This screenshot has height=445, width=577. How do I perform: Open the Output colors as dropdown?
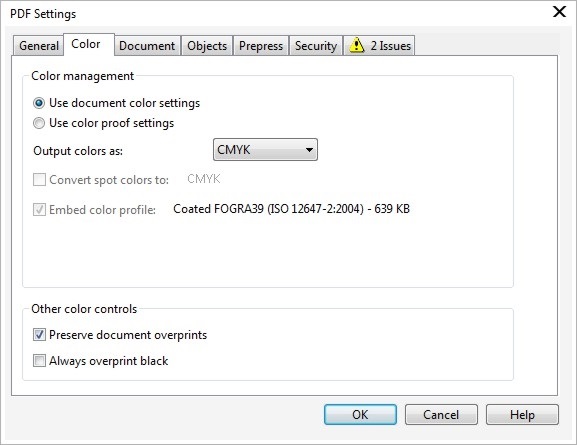pos(265,149)
